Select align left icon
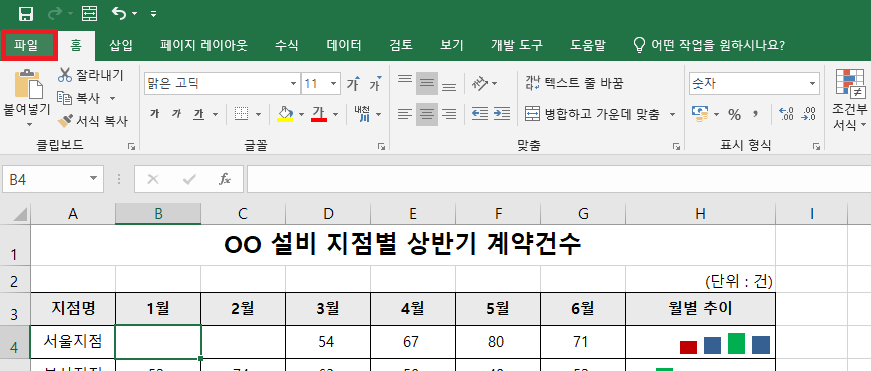871x371 pixels. coord(405,114)
